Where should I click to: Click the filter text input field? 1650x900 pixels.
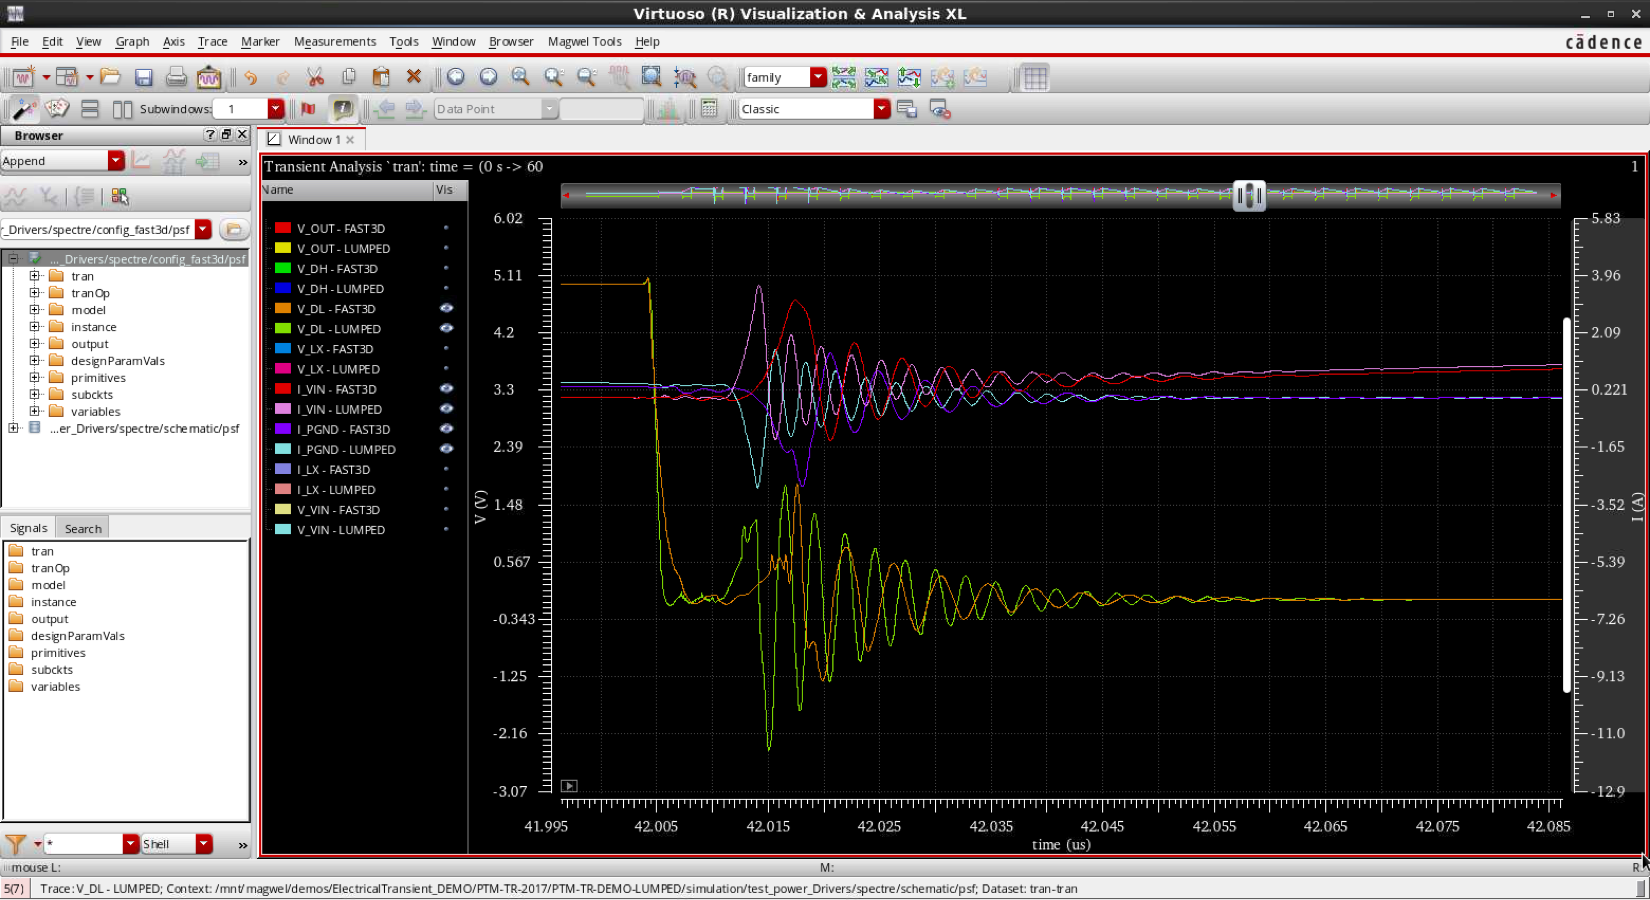point(84,844)
